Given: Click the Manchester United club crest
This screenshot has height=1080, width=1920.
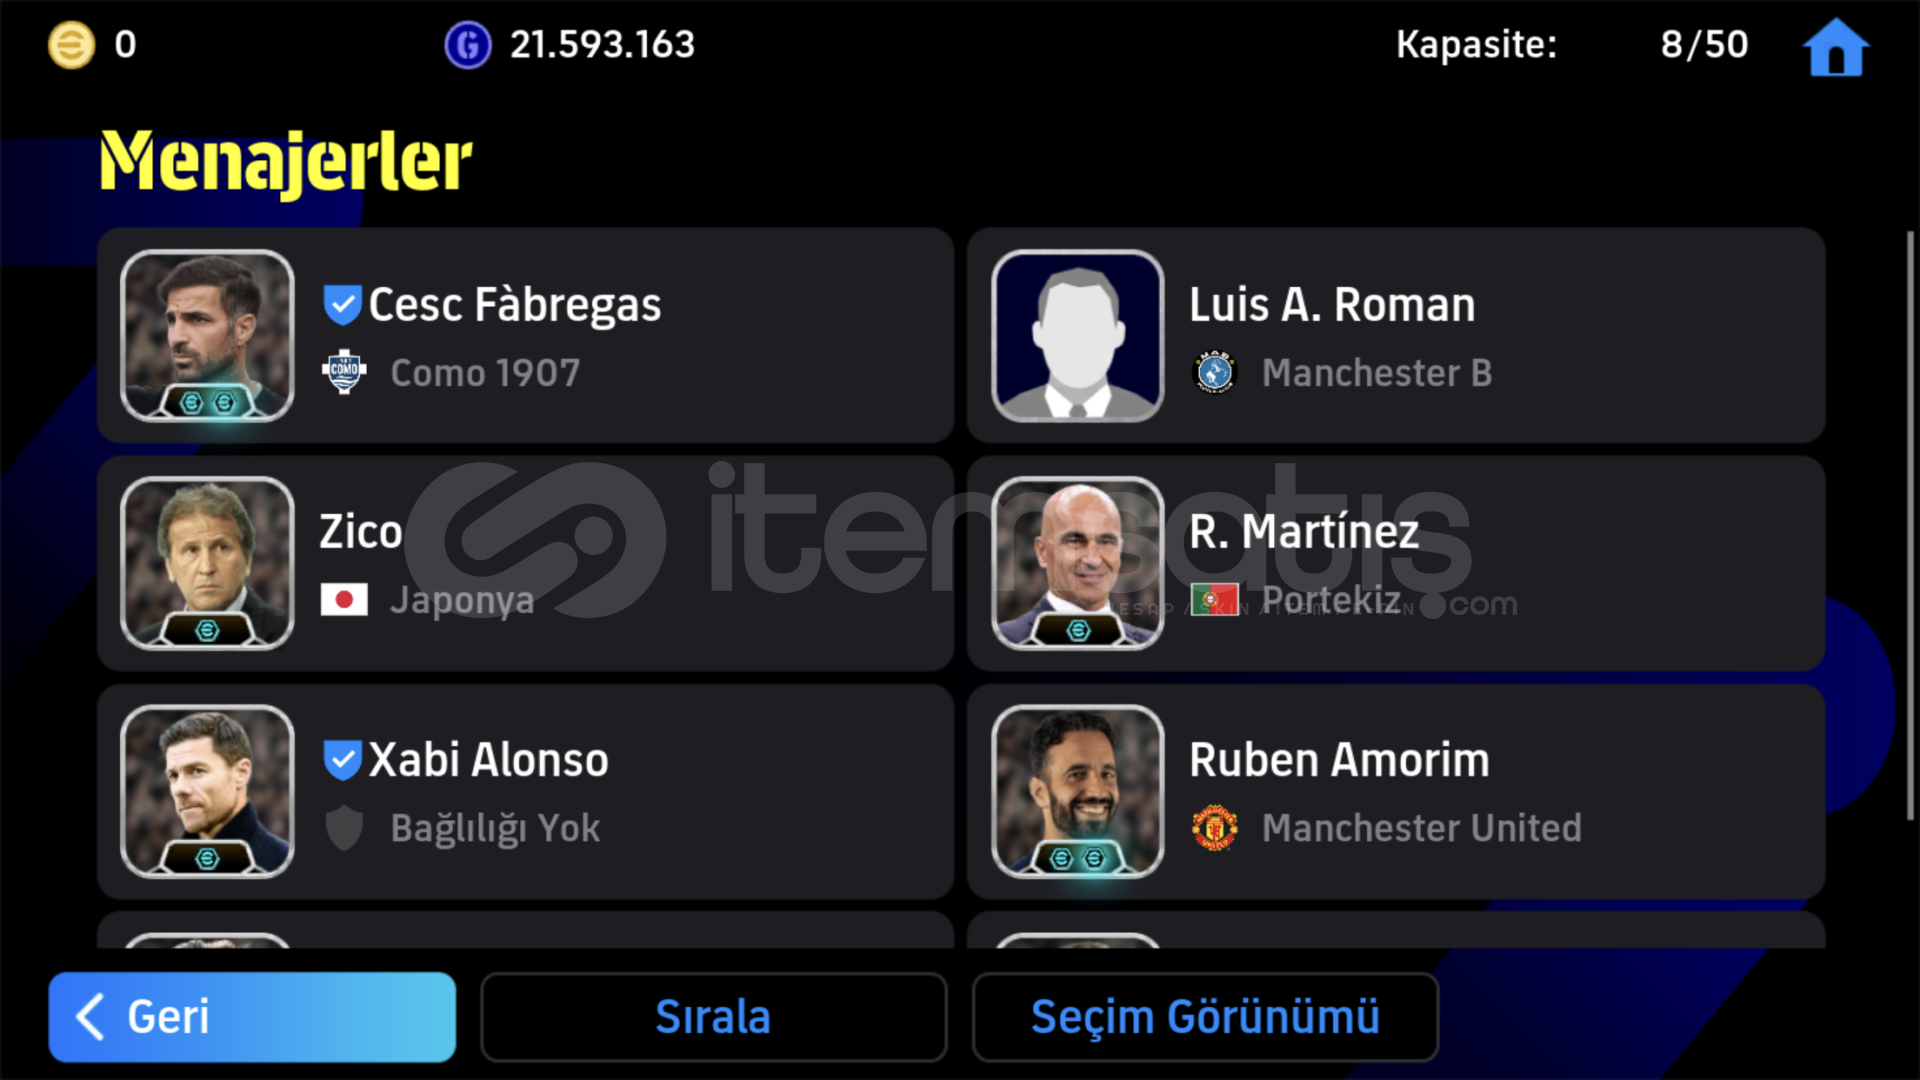Looking at the screenshot, I should click(1215, 828).
